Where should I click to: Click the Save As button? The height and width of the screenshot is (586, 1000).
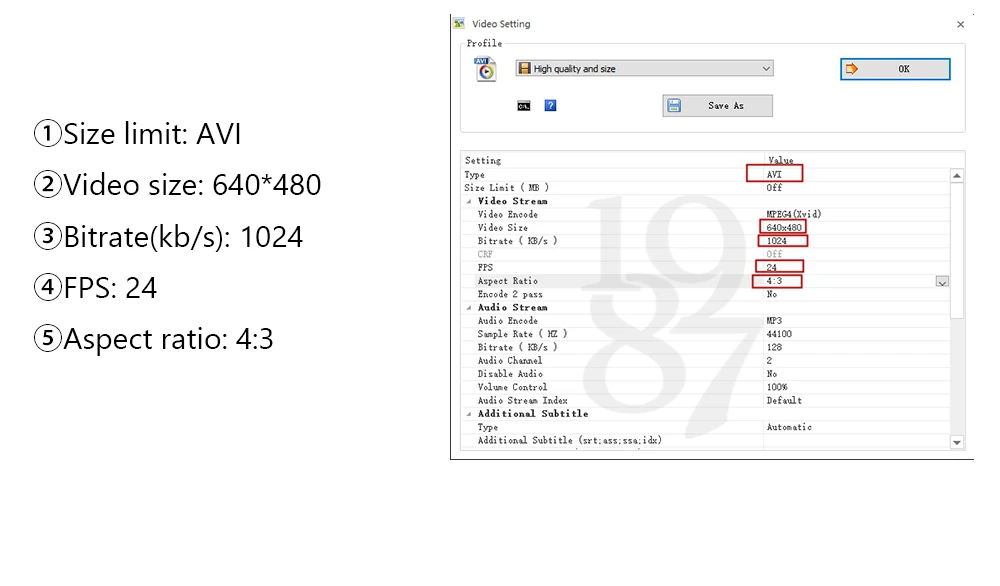pos(717,106)
